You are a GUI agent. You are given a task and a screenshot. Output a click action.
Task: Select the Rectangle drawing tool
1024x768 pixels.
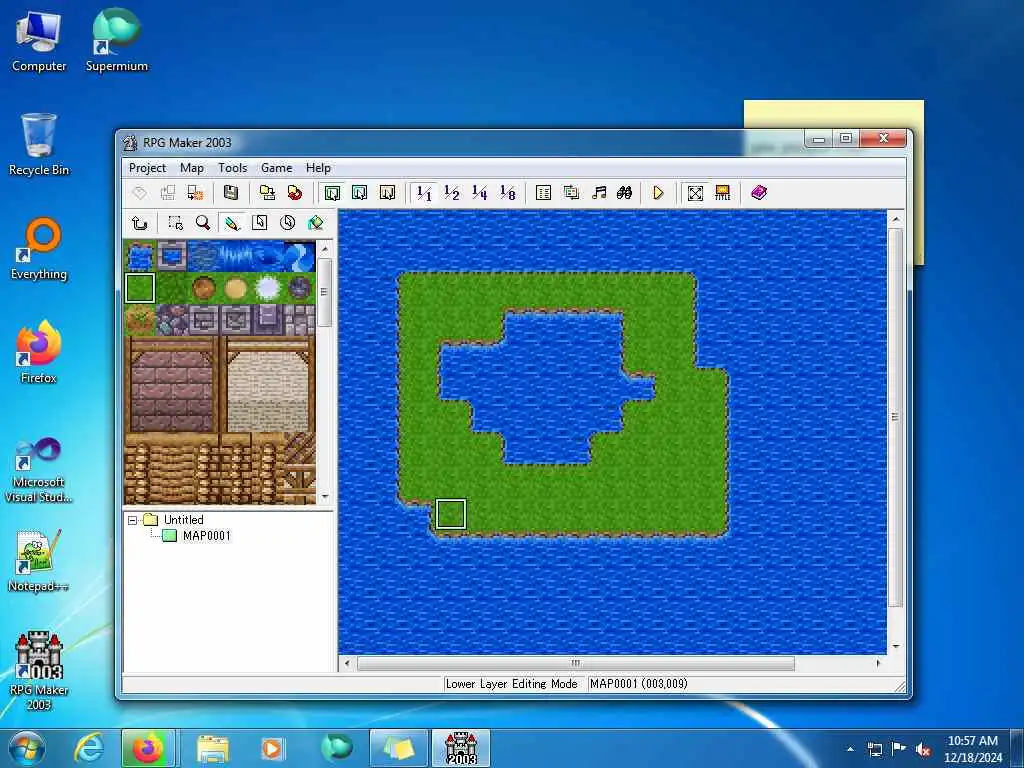259,223
